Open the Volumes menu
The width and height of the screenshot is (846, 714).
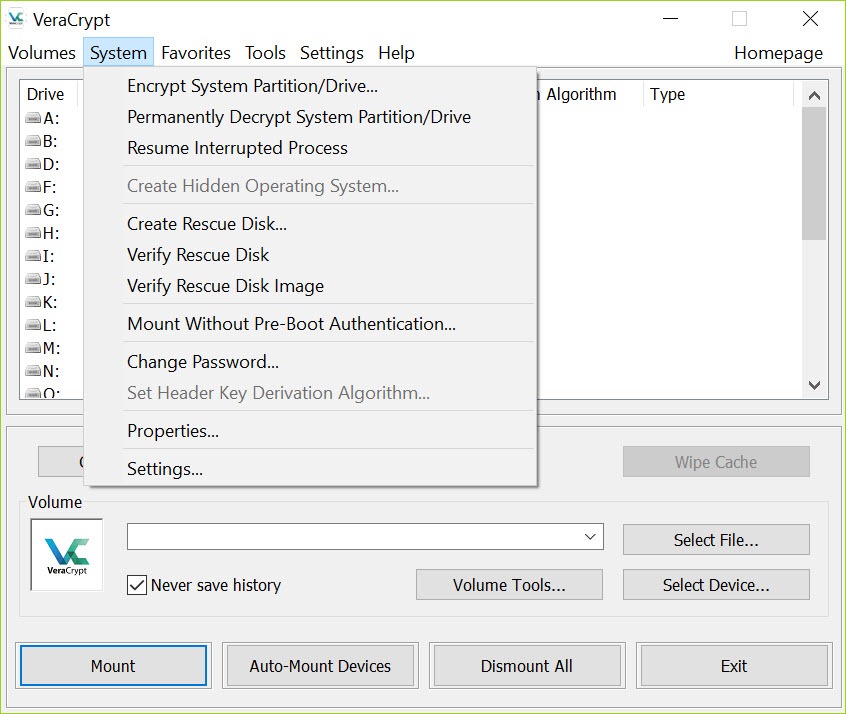[x=42, y=53]
